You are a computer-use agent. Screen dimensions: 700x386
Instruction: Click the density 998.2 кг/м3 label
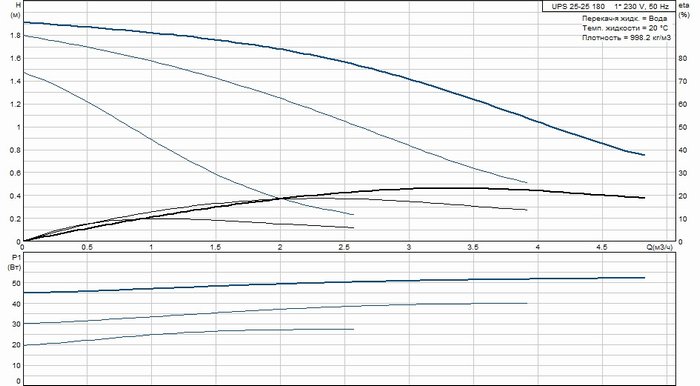pyautogui.click(x=626, y=38)
